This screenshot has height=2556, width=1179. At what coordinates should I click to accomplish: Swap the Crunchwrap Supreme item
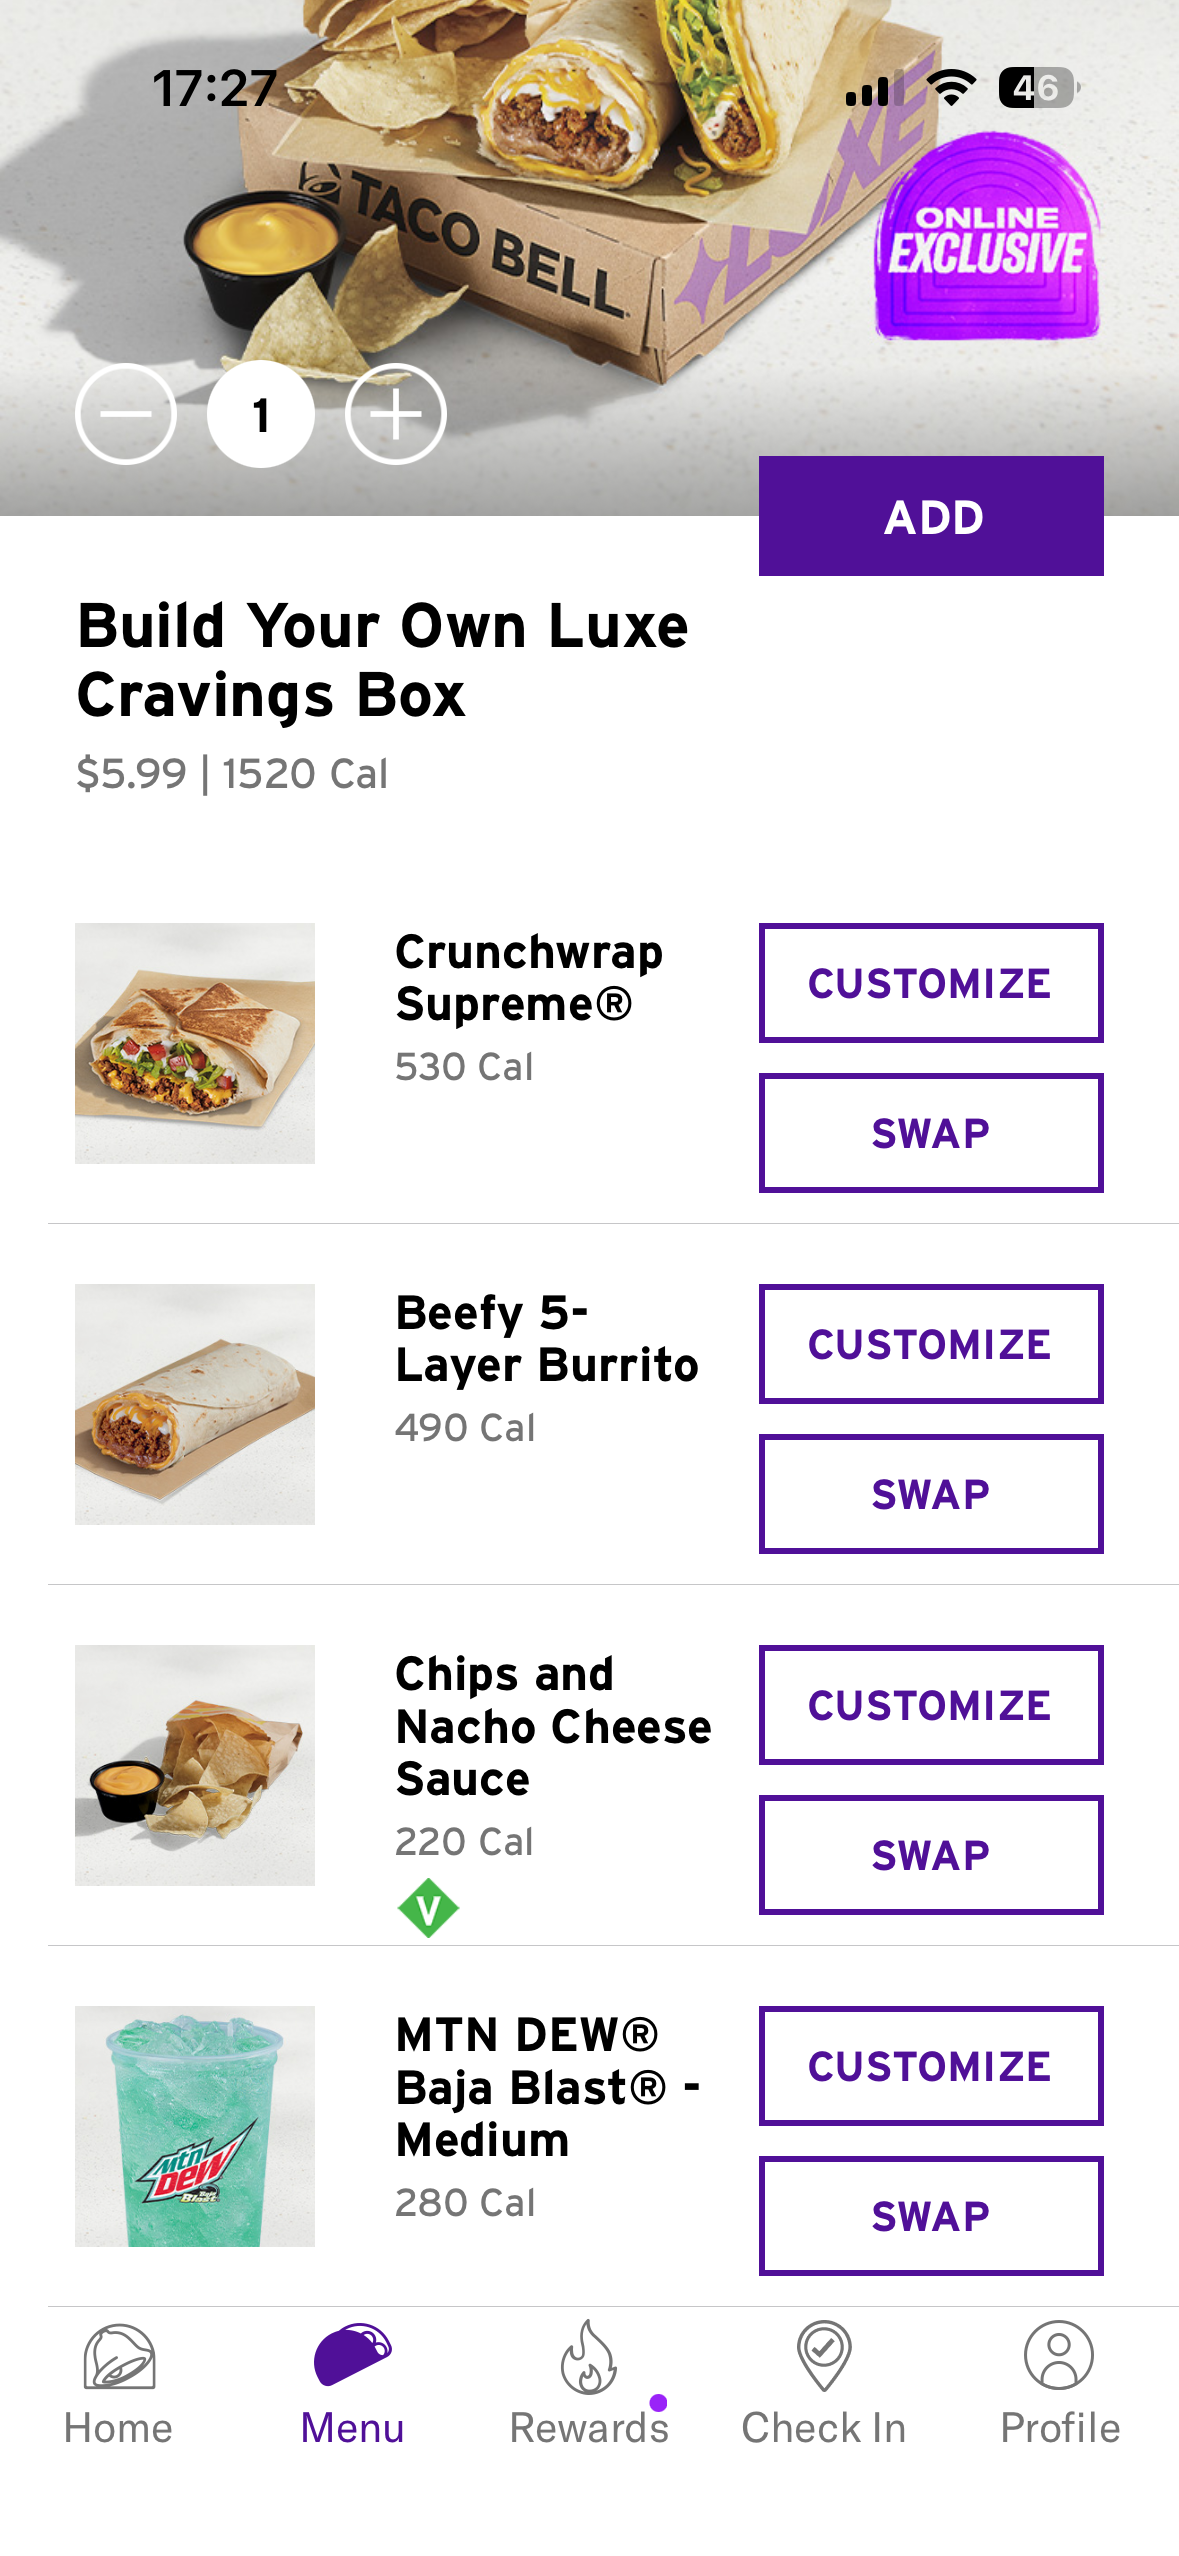tap(931, 1133)
